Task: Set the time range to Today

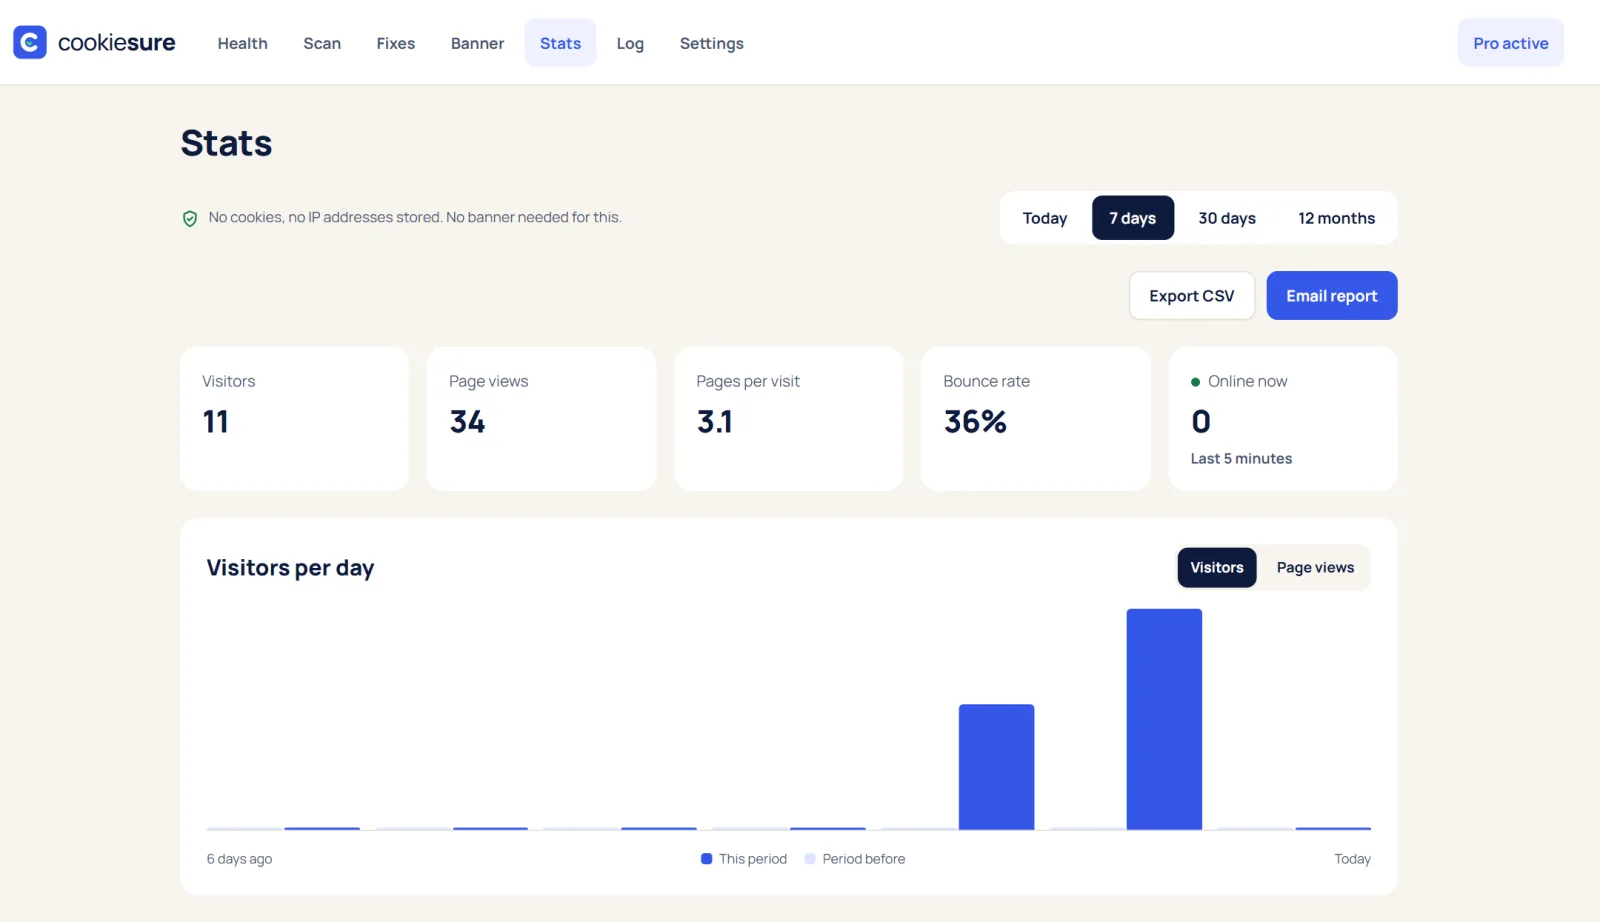Action: tap(1045, 218)
